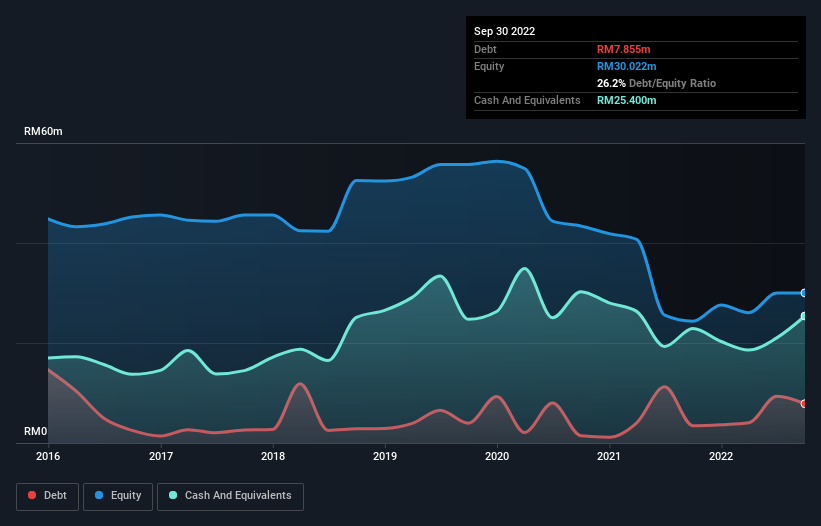Image resolution: width=821 pixels, height=526 pixels.
Task: Click the 2020 x-axis label
Action: pos(497,456)
